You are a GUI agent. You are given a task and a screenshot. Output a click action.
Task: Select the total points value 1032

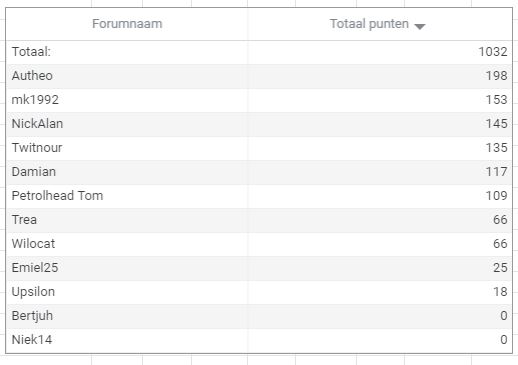493,52
